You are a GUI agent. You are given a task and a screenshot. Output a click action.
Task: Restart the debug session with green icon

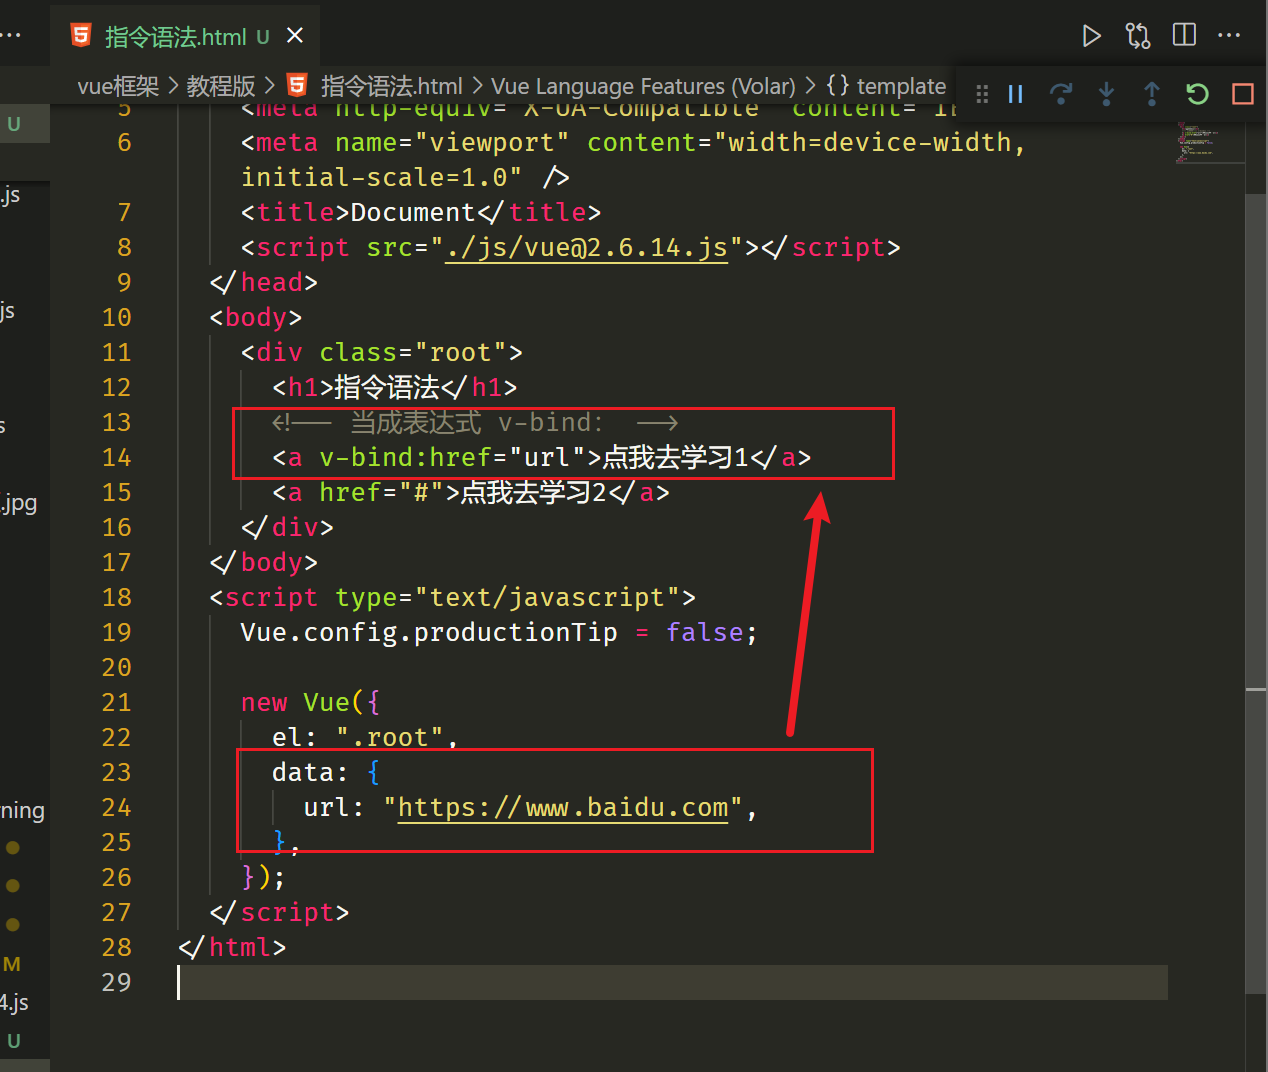[x=1197, y=94]
